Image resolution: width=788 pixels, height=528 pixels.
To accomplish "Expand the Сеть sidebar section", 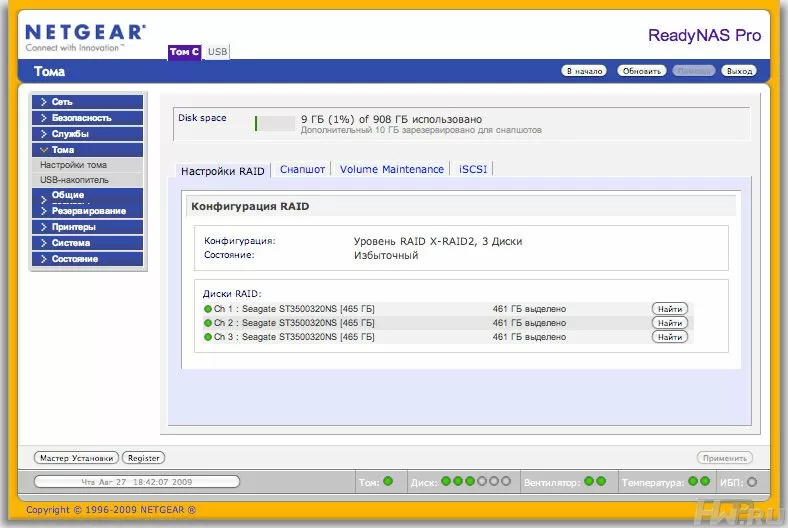I will pos(87,102).
